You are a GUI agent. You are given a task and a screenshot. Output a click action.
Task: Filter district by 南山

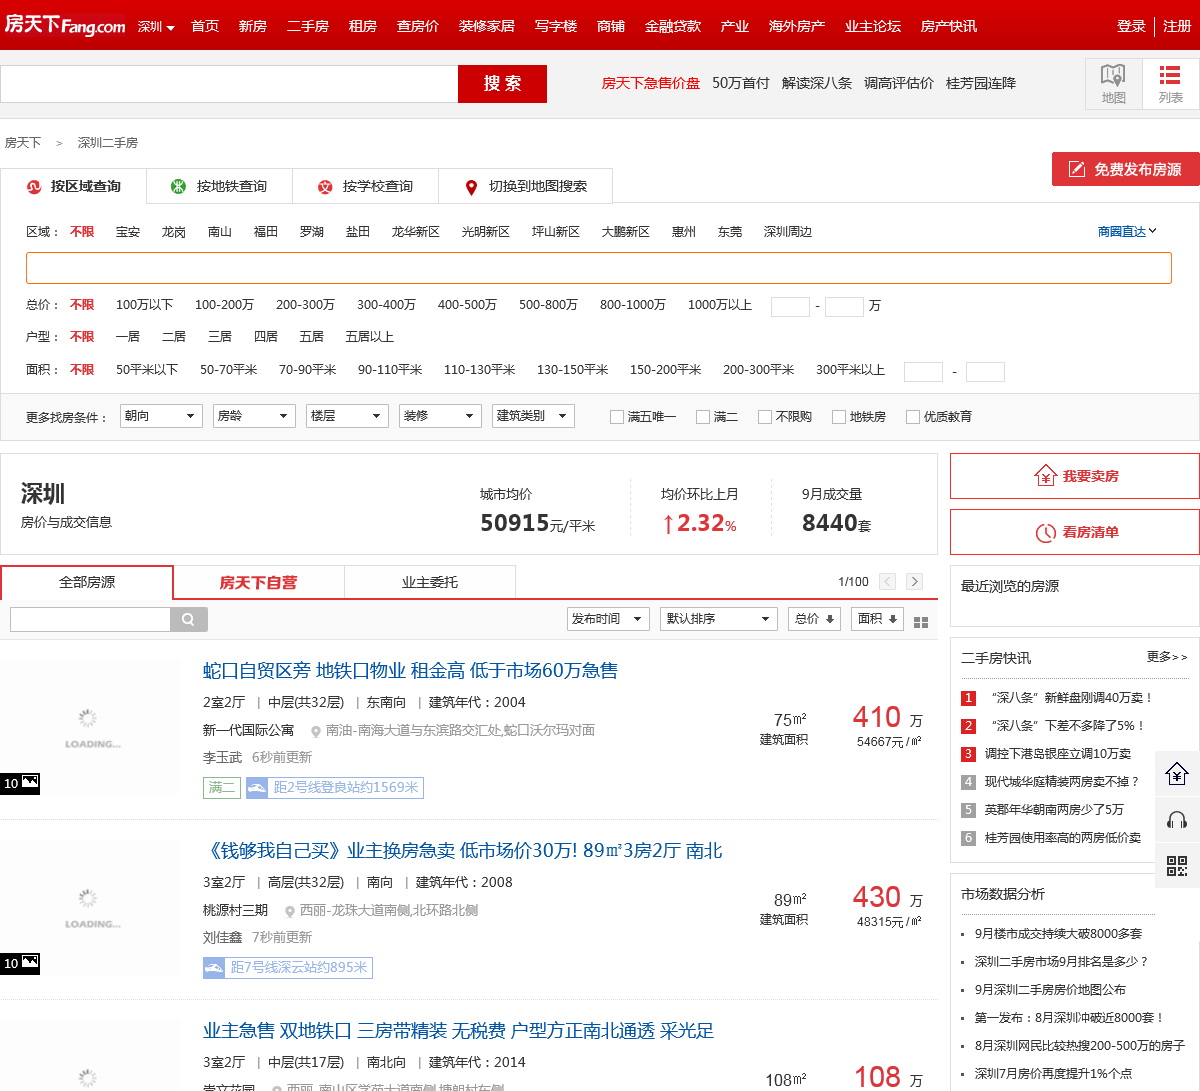[x=220, y=231]
